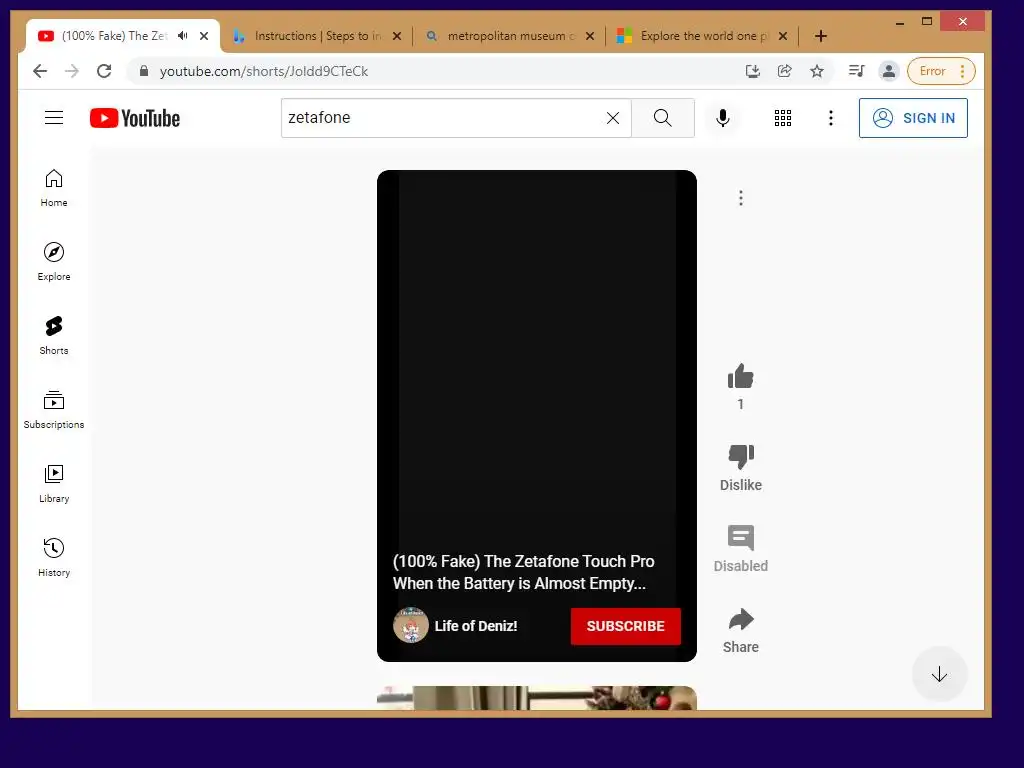Image resolution: width=1024 pixels, height=768 pixels.
Task: Click the Zetafone Touch Pro video title
Action: click(x=523, y=572)
